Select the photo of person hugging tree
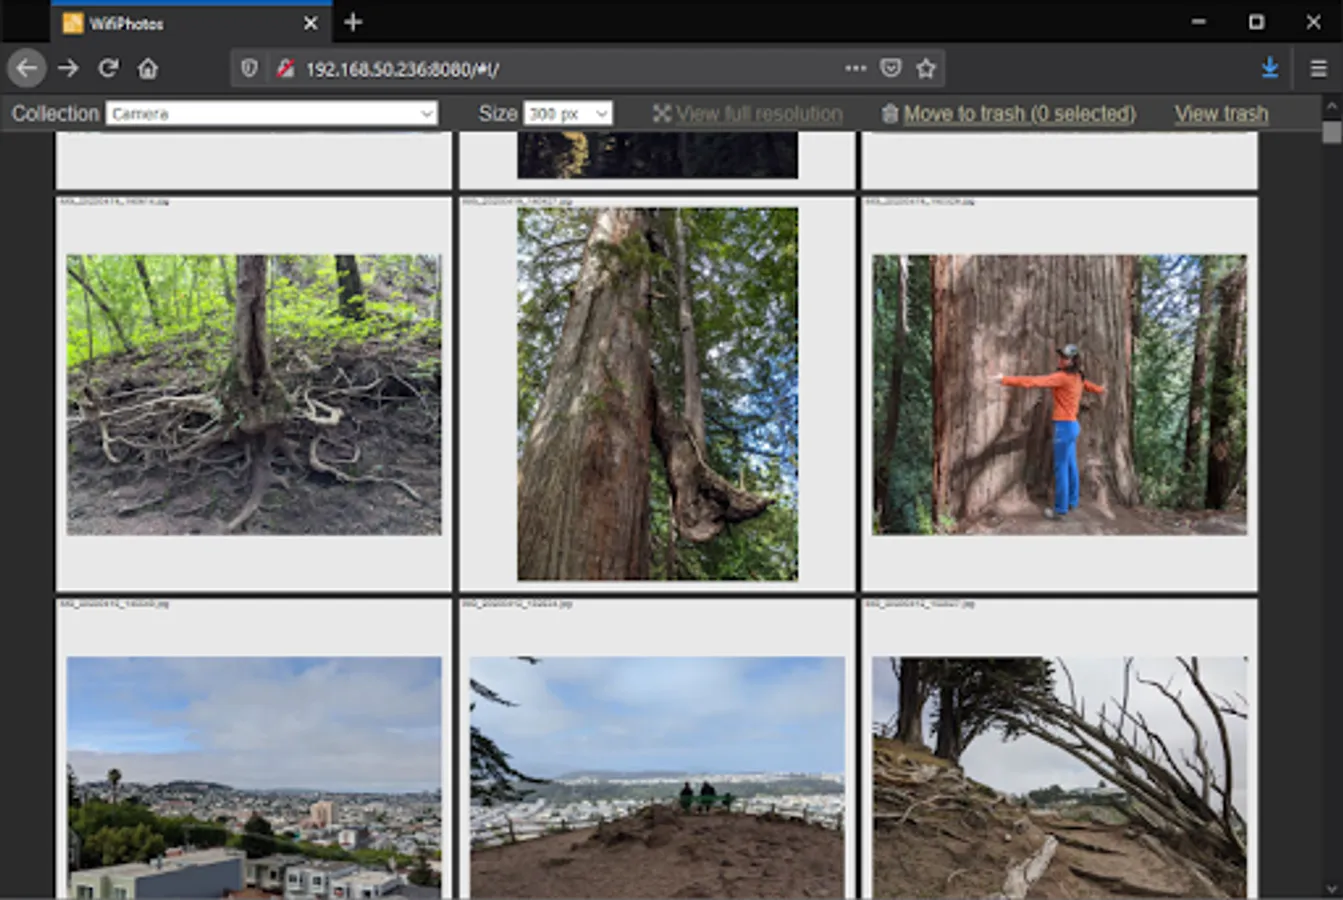This screenshot has width=1343, height=900. (x=1059, y=395)
